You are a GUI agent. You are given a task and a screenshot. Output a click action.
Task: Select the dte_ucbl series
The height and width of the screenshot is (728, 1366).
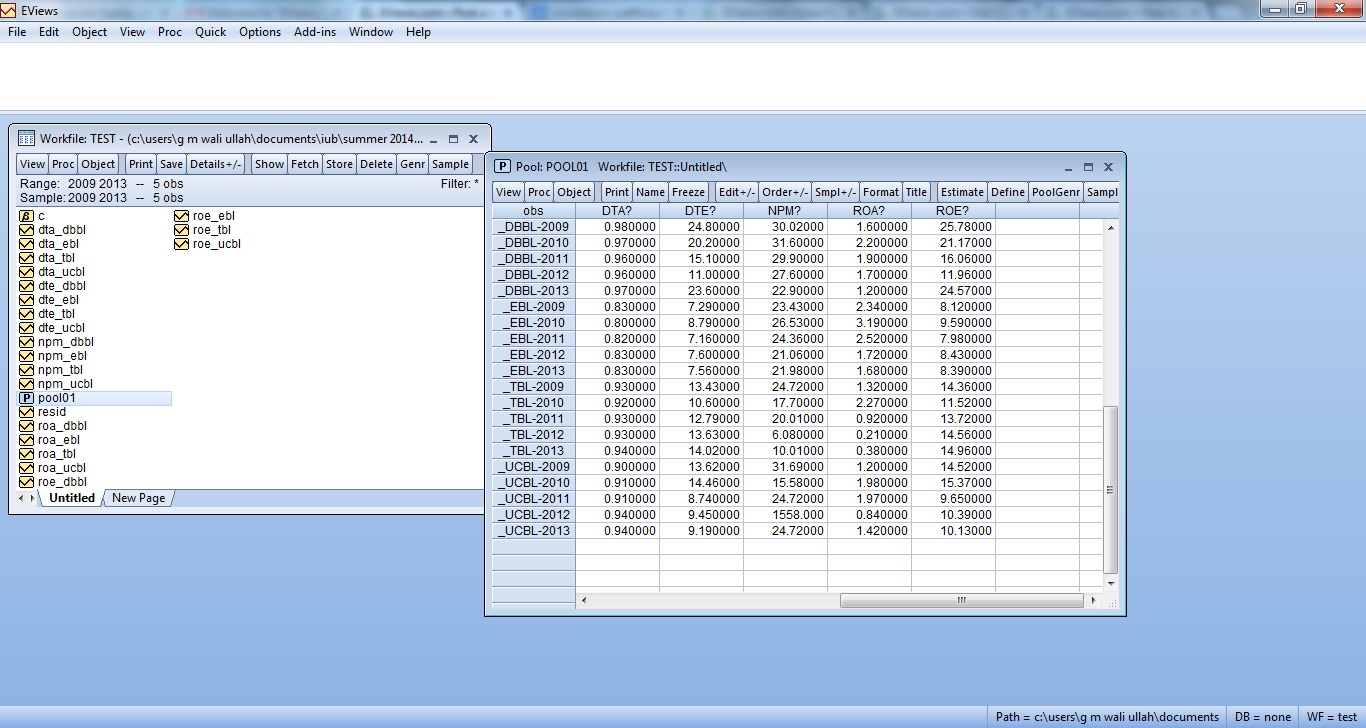61,328
